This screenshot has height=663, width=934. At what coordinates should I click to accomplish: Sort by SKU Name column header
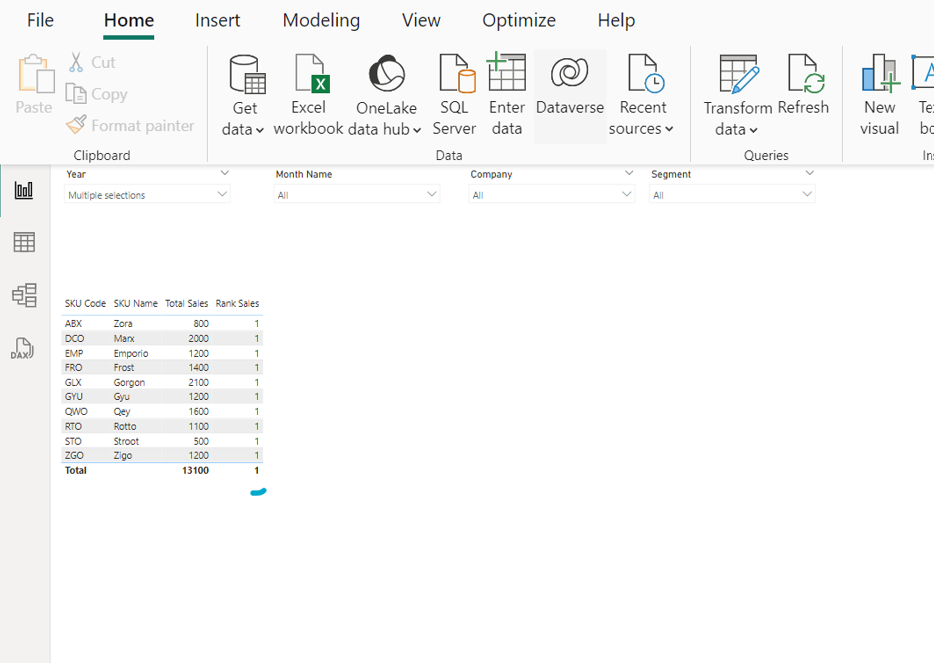point(136,303)
